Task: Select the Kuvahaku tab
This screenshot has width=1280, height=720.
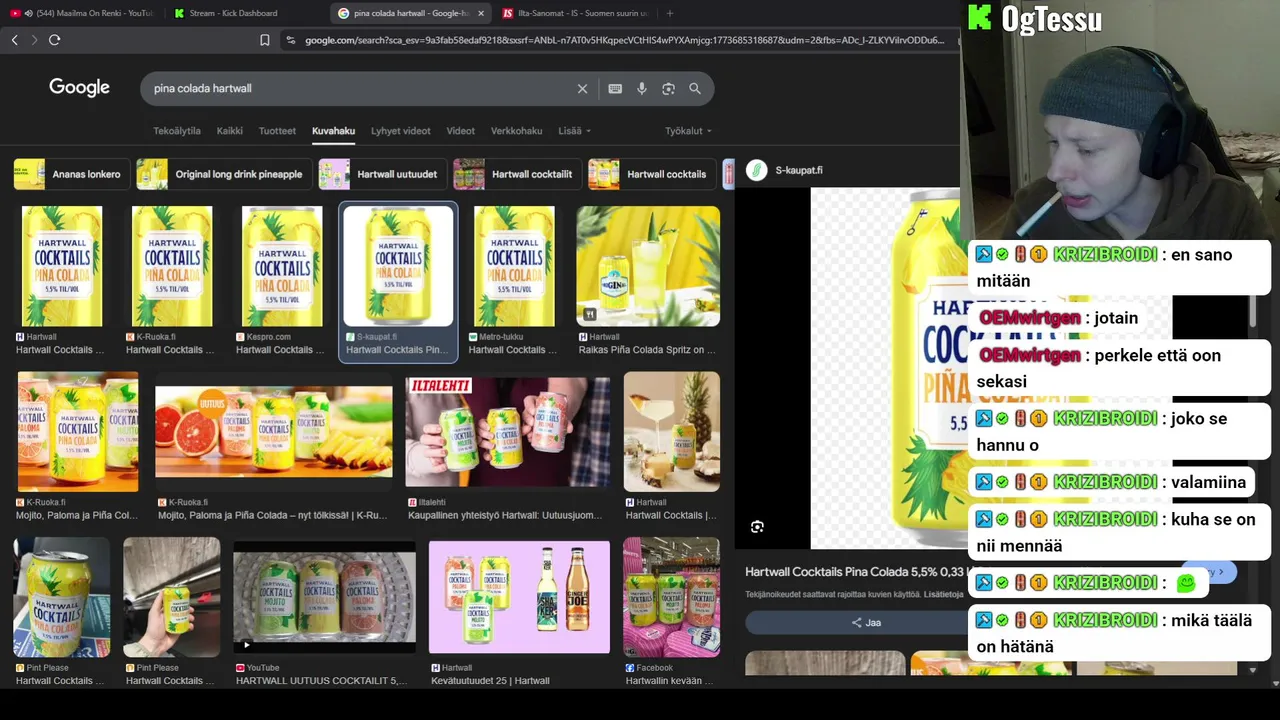Action: (x=333, y=131)
